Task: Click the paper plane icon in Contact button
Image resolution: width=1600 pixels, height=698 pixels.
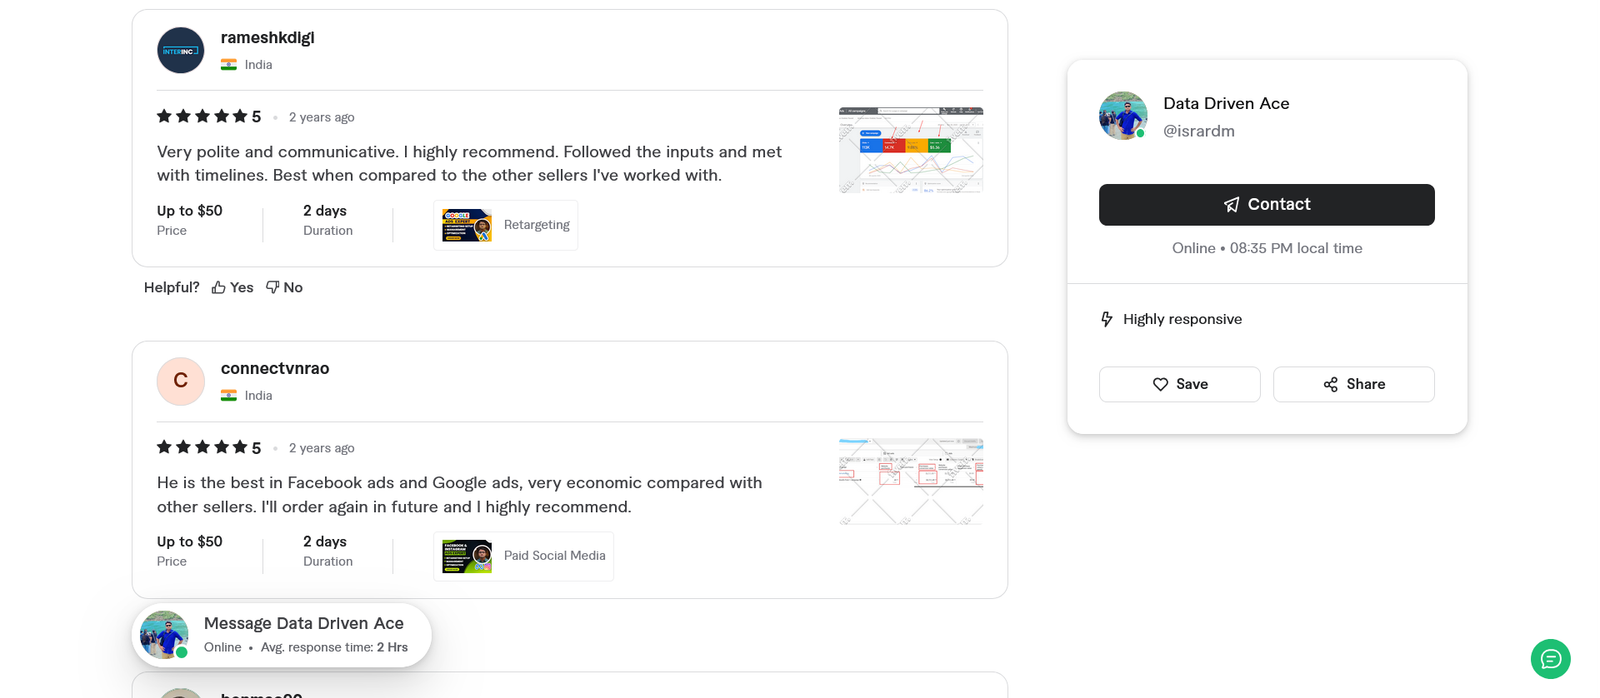Action: 1230,204
